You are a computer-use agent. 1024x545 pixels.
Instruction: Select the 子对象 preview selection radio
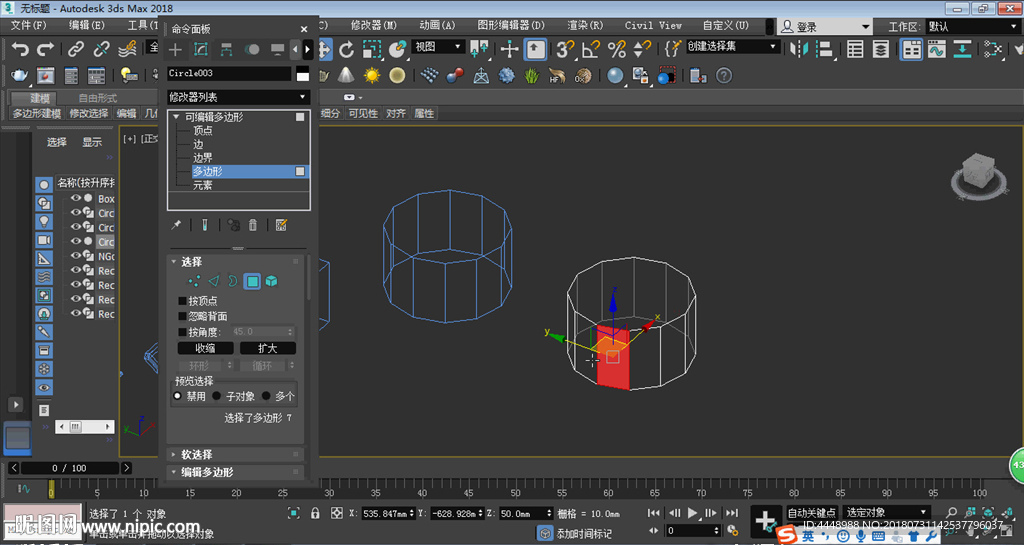click(x=216, y=396)
